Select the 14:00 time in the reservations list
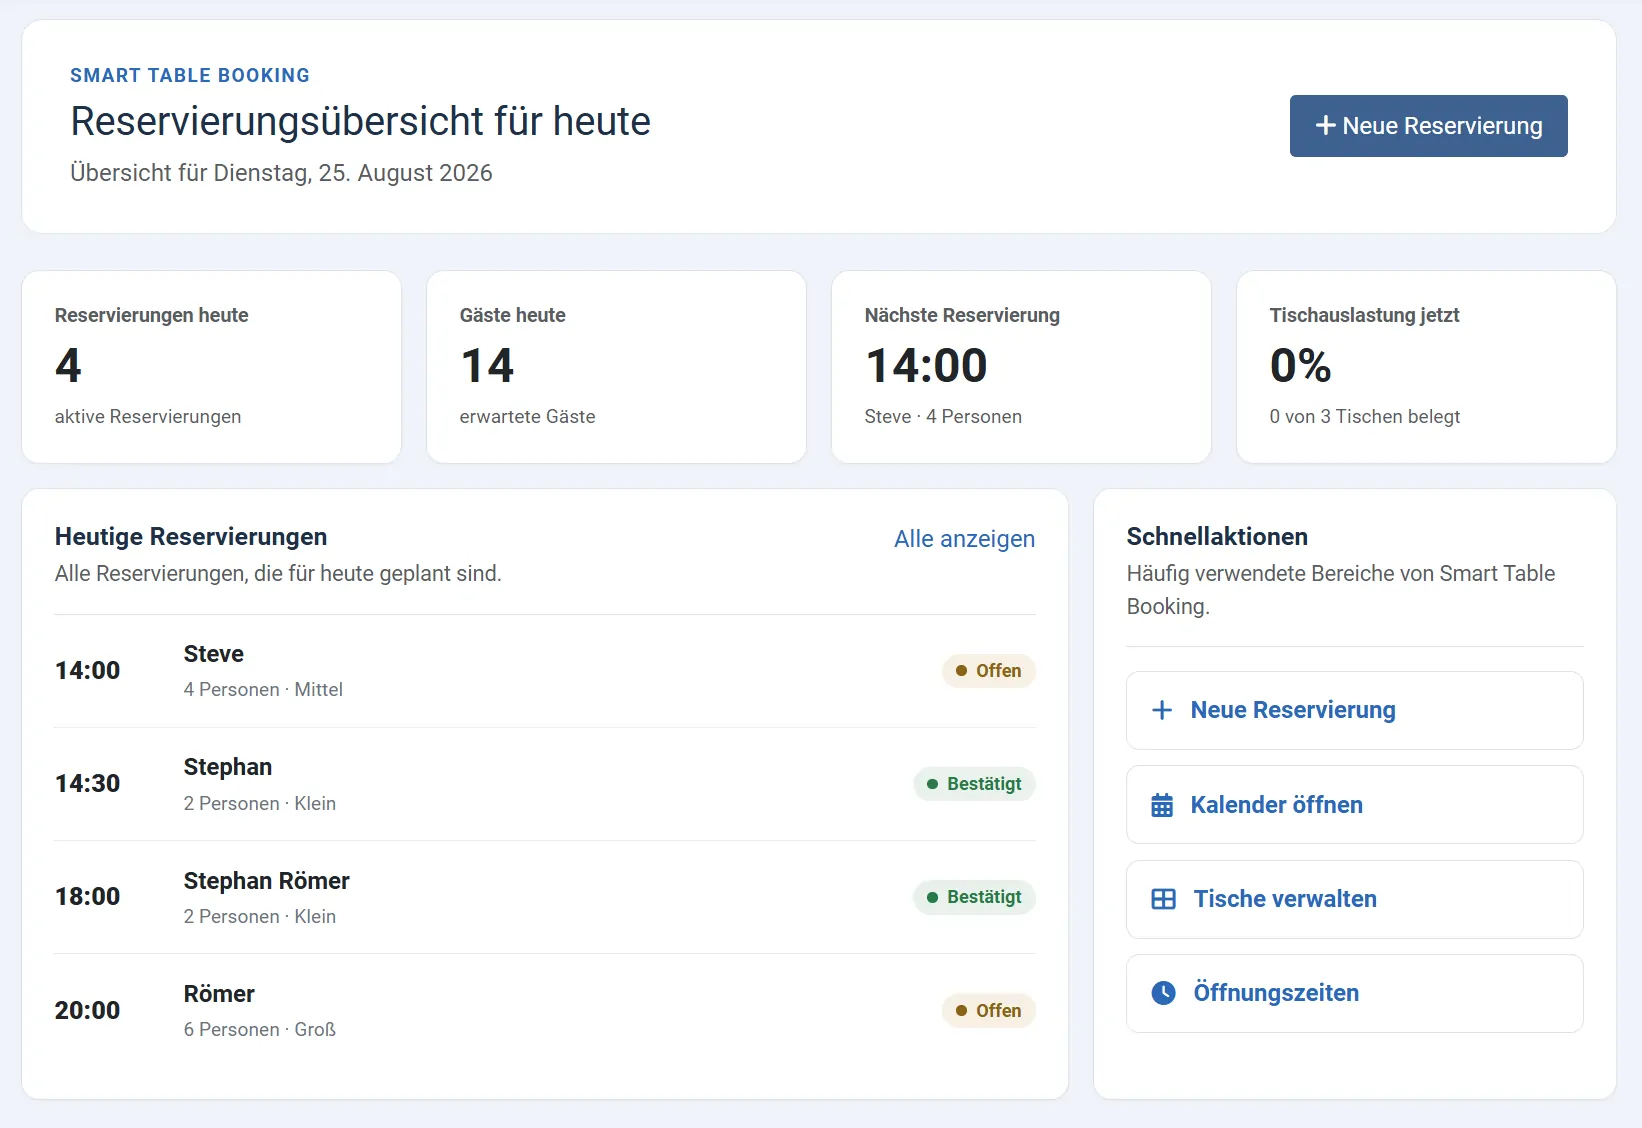1642x1128 pixels. [87, 671]
